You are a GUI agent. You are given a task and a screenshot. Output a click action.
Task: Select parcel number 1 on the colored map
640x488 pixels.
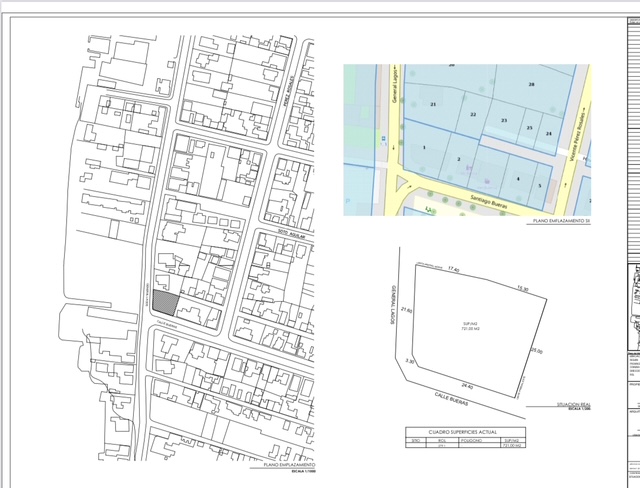424,147
